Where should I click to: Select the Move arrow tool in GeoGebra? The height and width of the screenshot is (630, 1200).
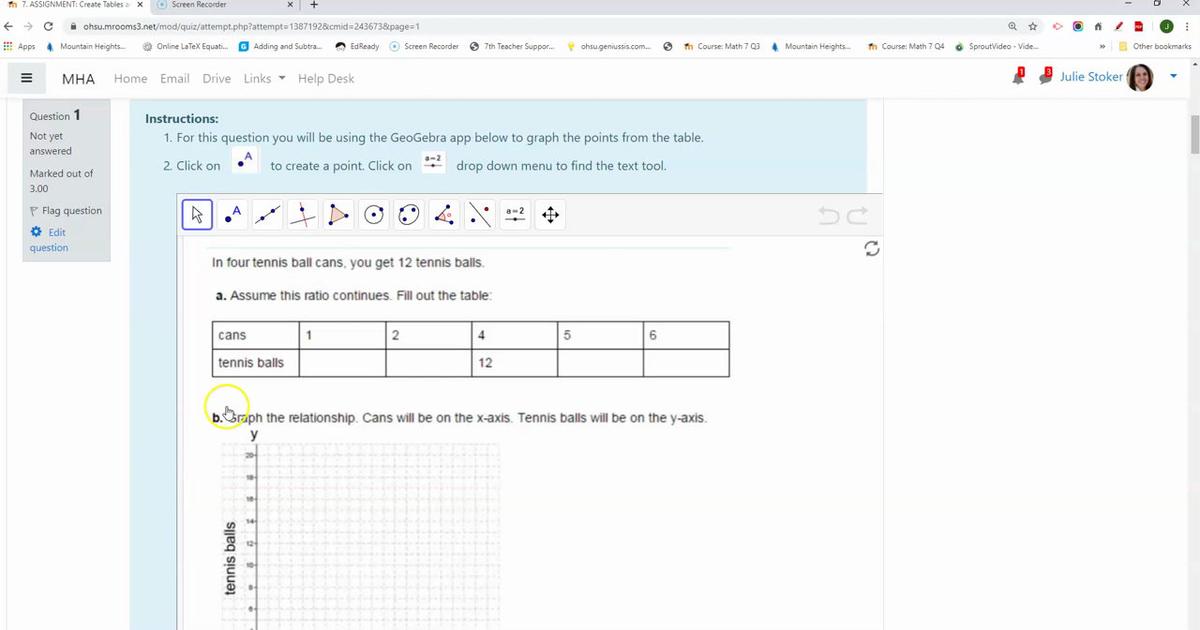pos(197,214)
